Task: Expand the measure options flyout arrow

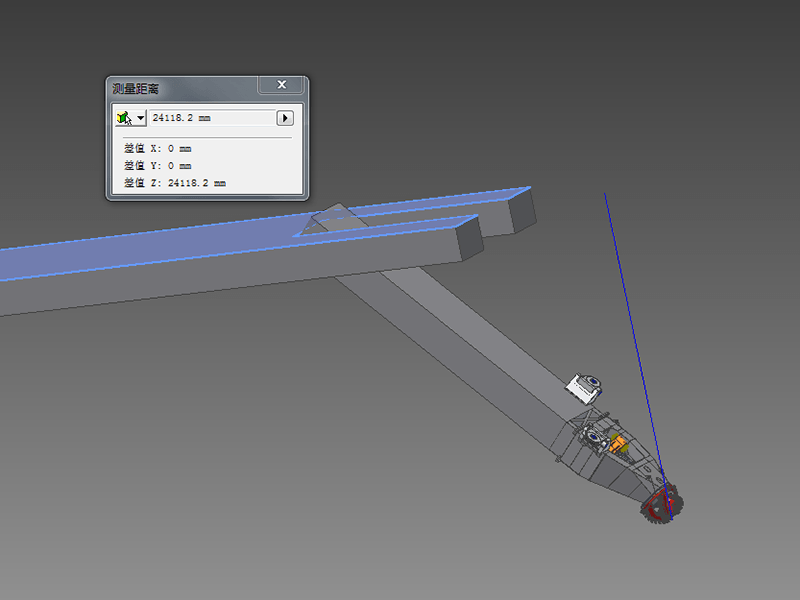Action: 284,118
